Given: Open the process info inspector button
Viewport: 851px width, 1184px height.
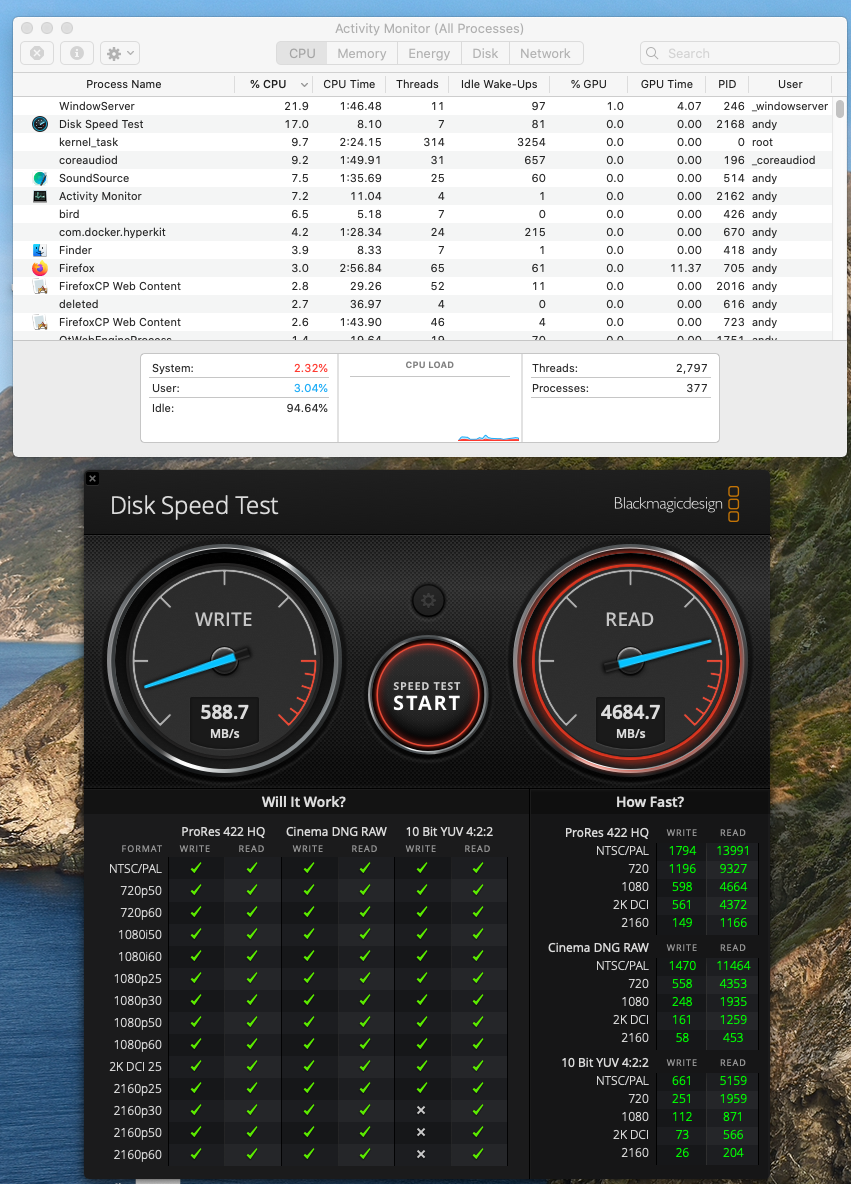Looking at the screenshot, I should click(x=76, y=54).
